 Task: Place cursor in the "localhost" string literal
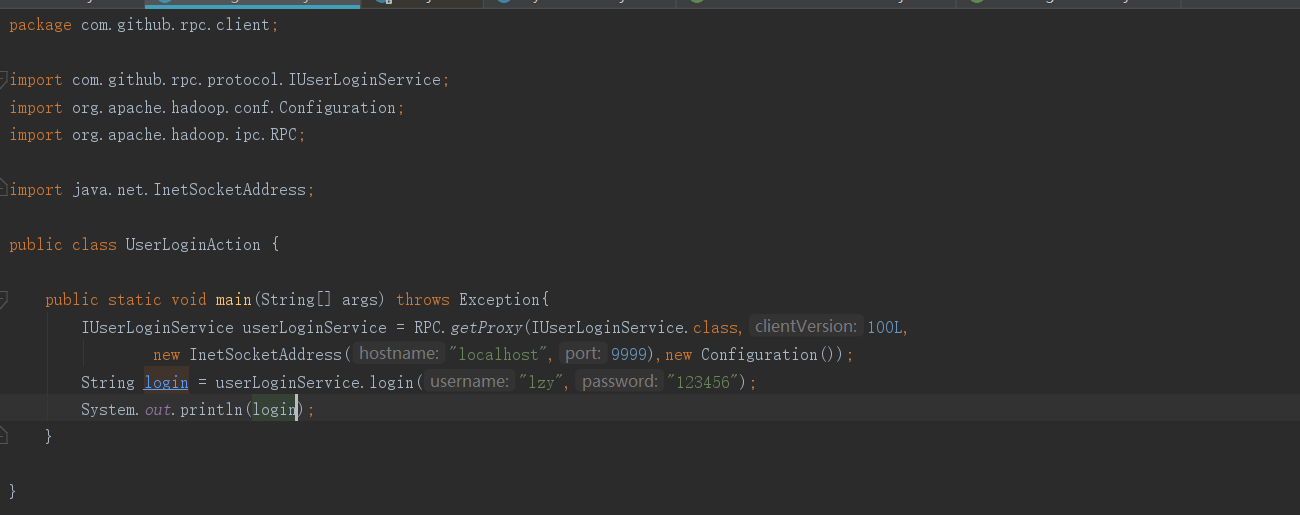click(x=500, y=355)
